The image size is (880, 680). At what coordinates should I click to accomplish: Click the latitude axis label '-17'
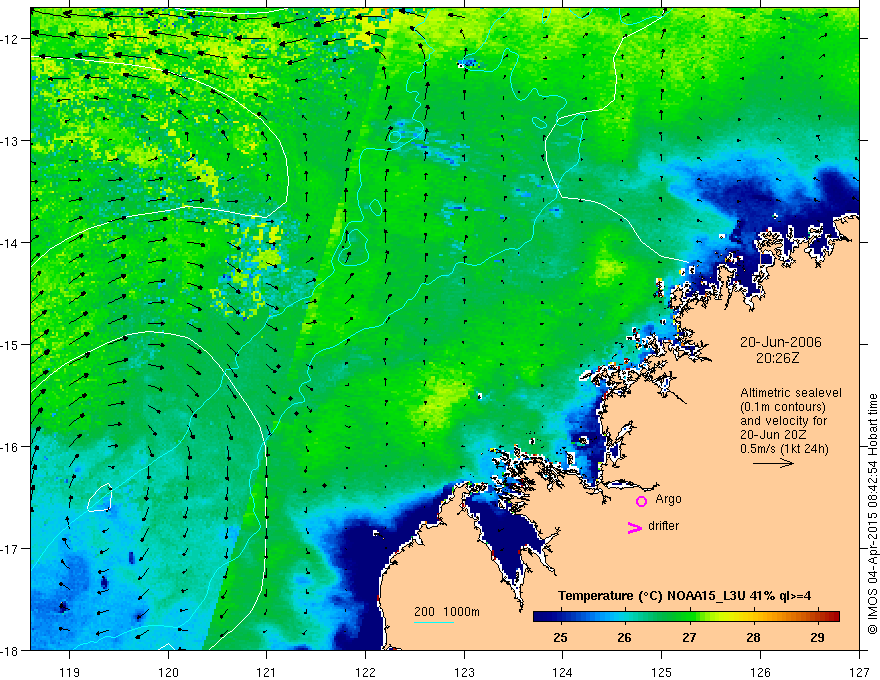pos(11,549)
